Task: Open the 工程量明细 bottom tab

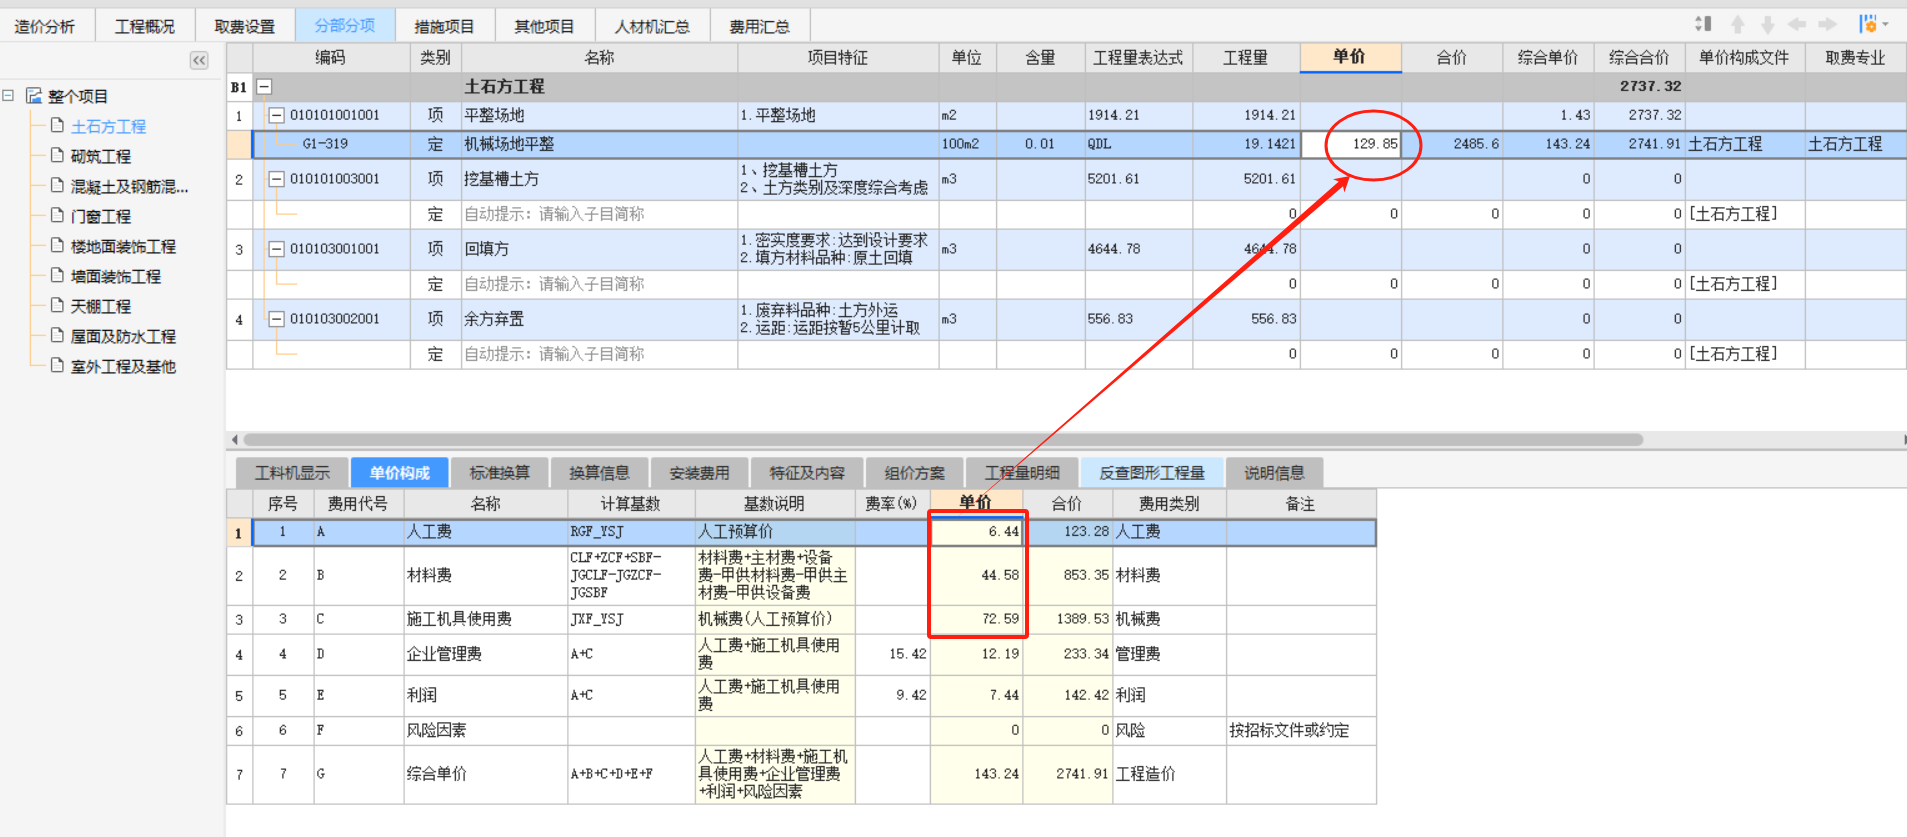Action: (x=1022, y=472)
